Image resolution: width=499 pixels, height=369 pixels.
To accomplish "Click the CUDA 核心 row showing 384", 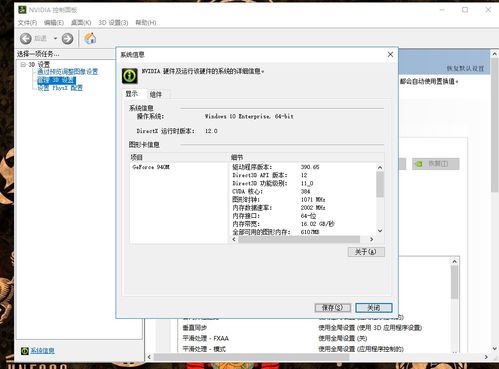I will tap(303, 191).
